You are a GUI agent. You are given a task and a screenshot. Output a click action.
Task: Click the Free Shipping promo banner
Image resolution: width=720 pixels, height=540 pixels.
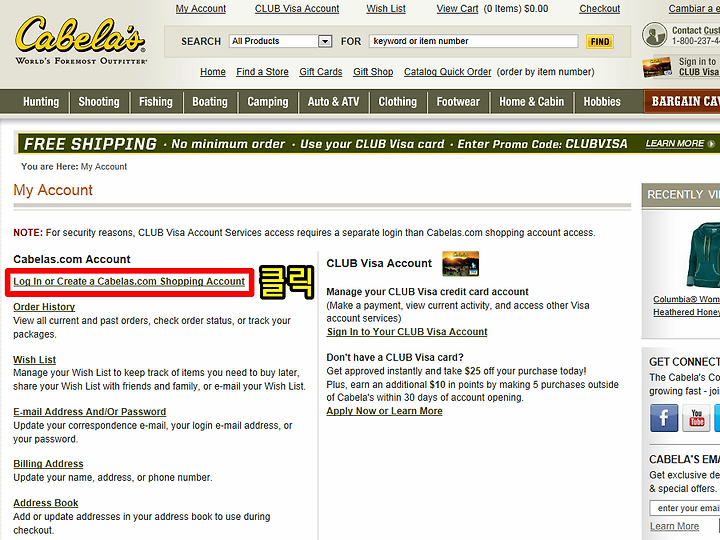coord(366,144)
